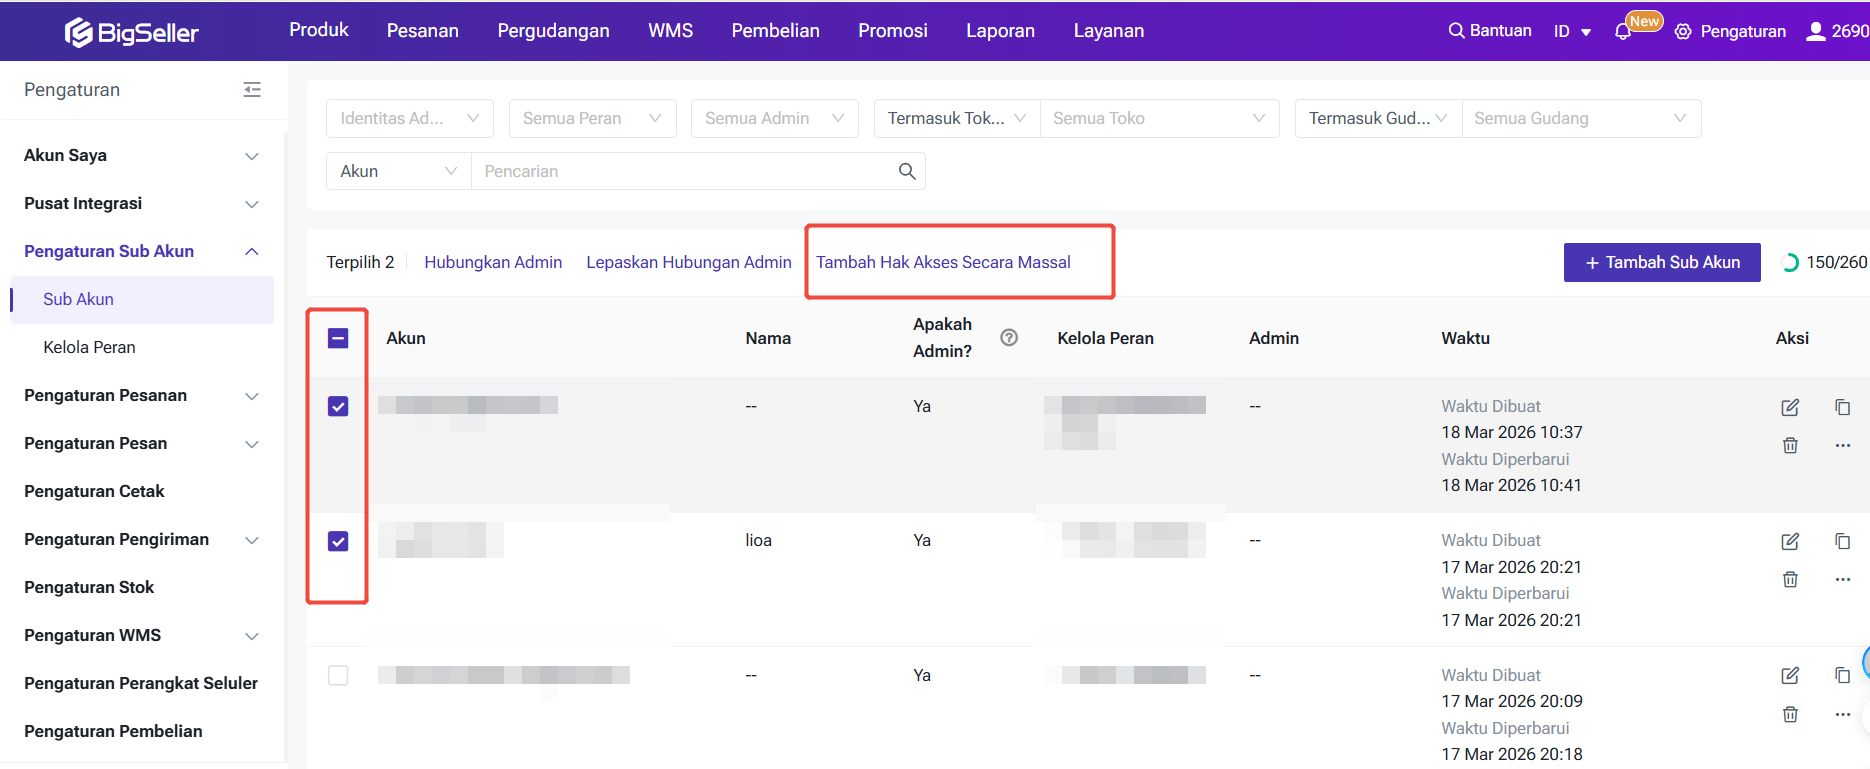Open more options for lioa row

pos(1842,580)
